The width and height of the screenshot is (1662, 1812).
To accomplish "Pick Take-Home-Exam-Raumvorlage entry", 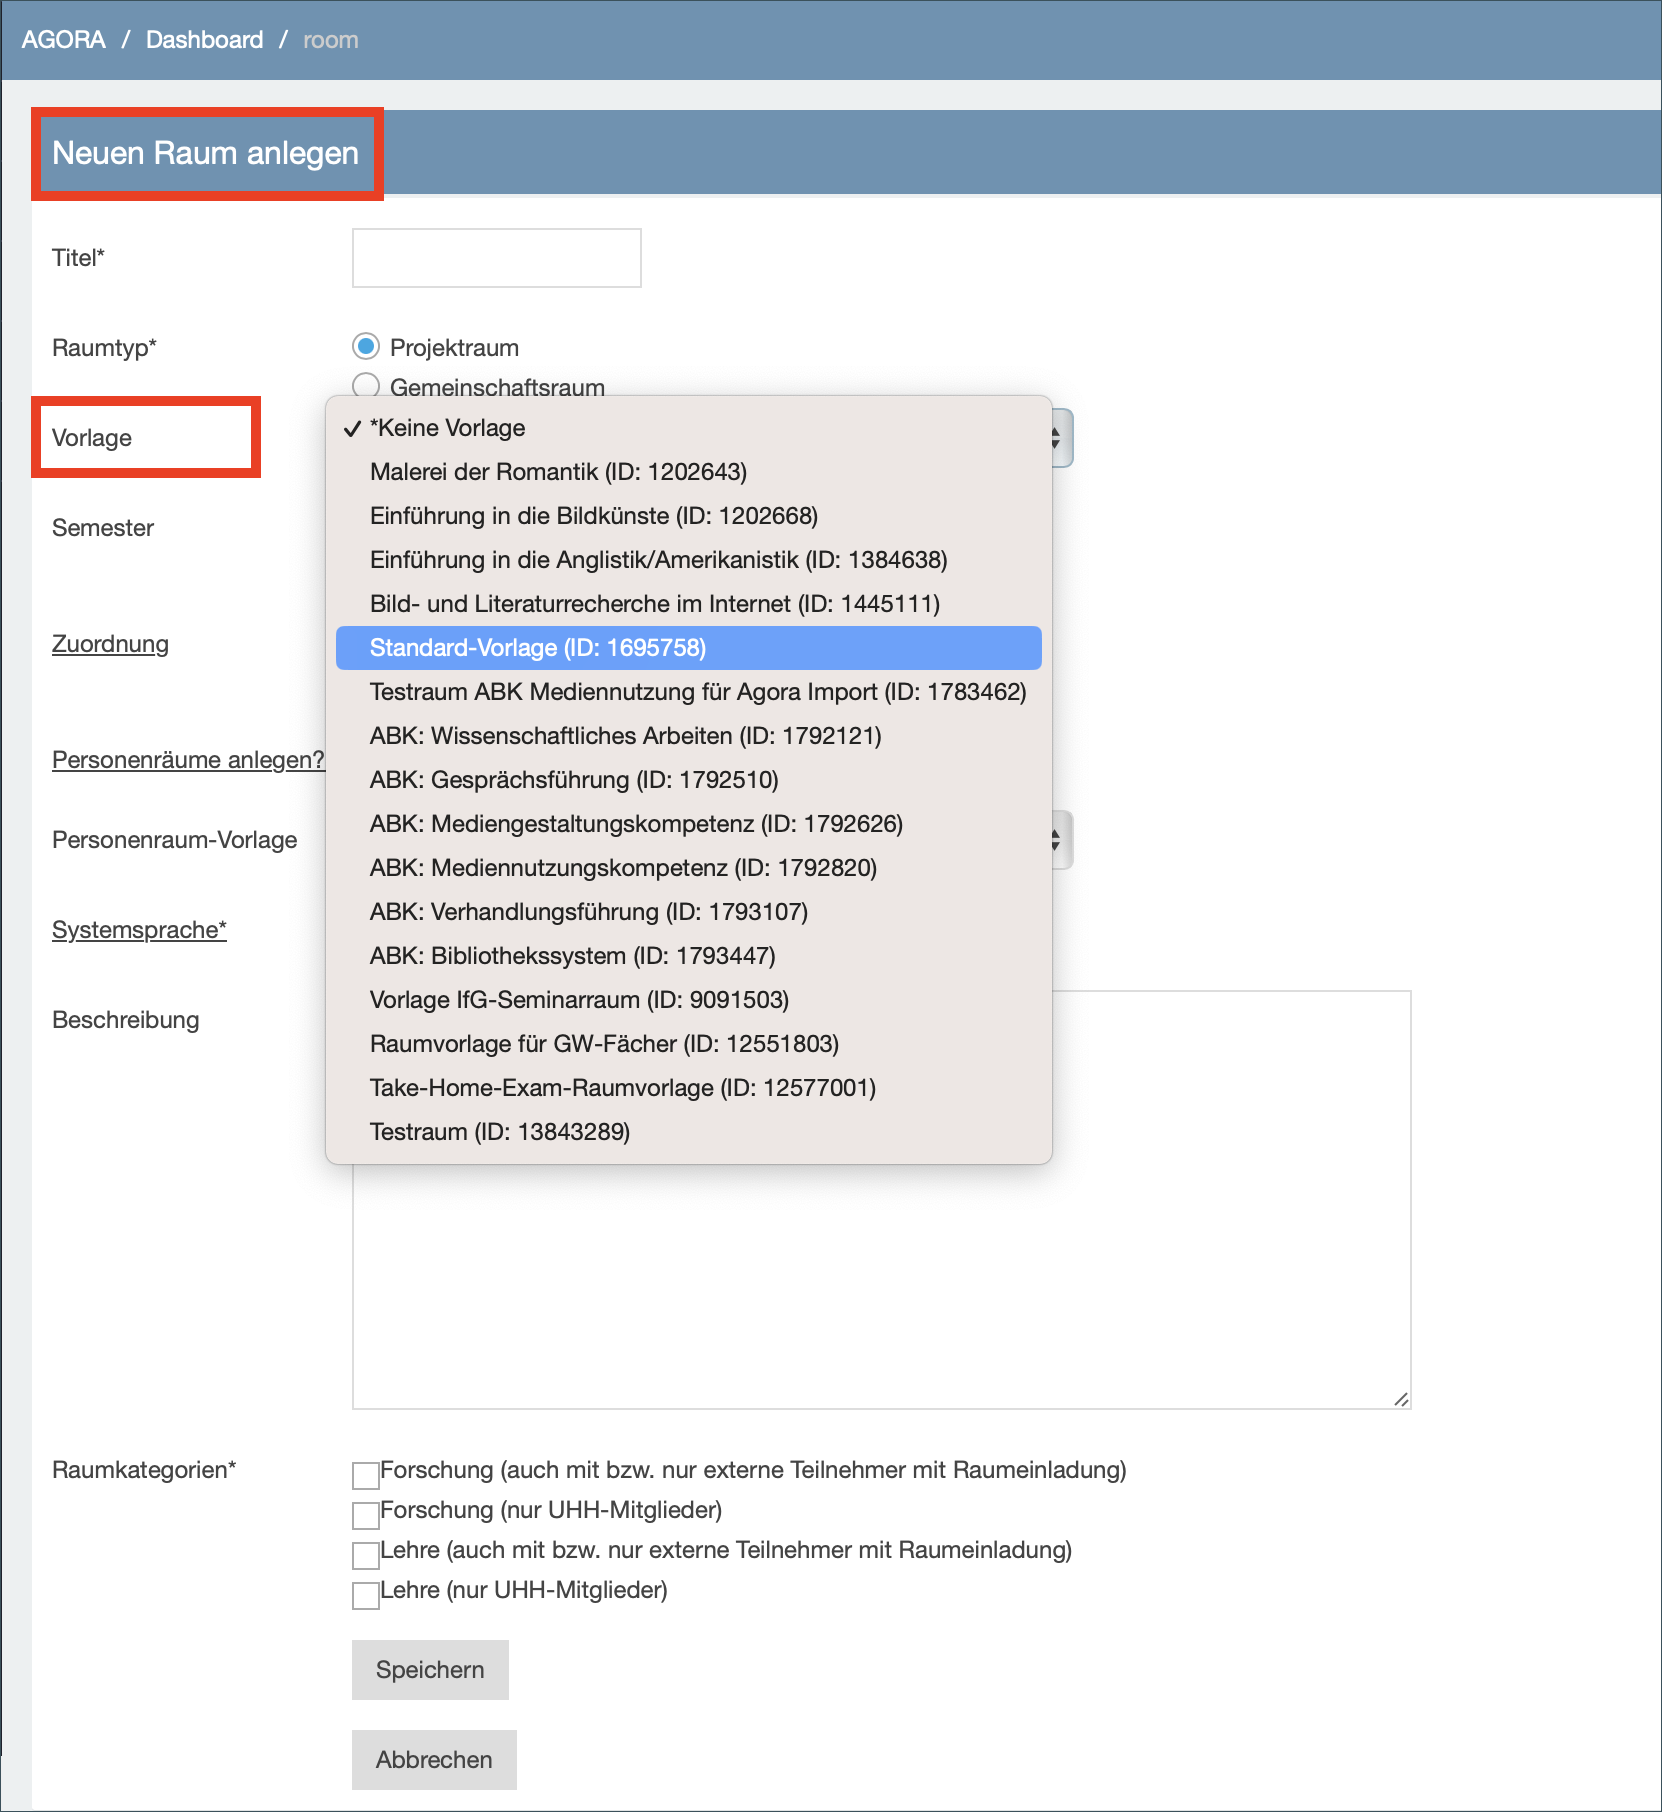I will [x=689, y=1088].
